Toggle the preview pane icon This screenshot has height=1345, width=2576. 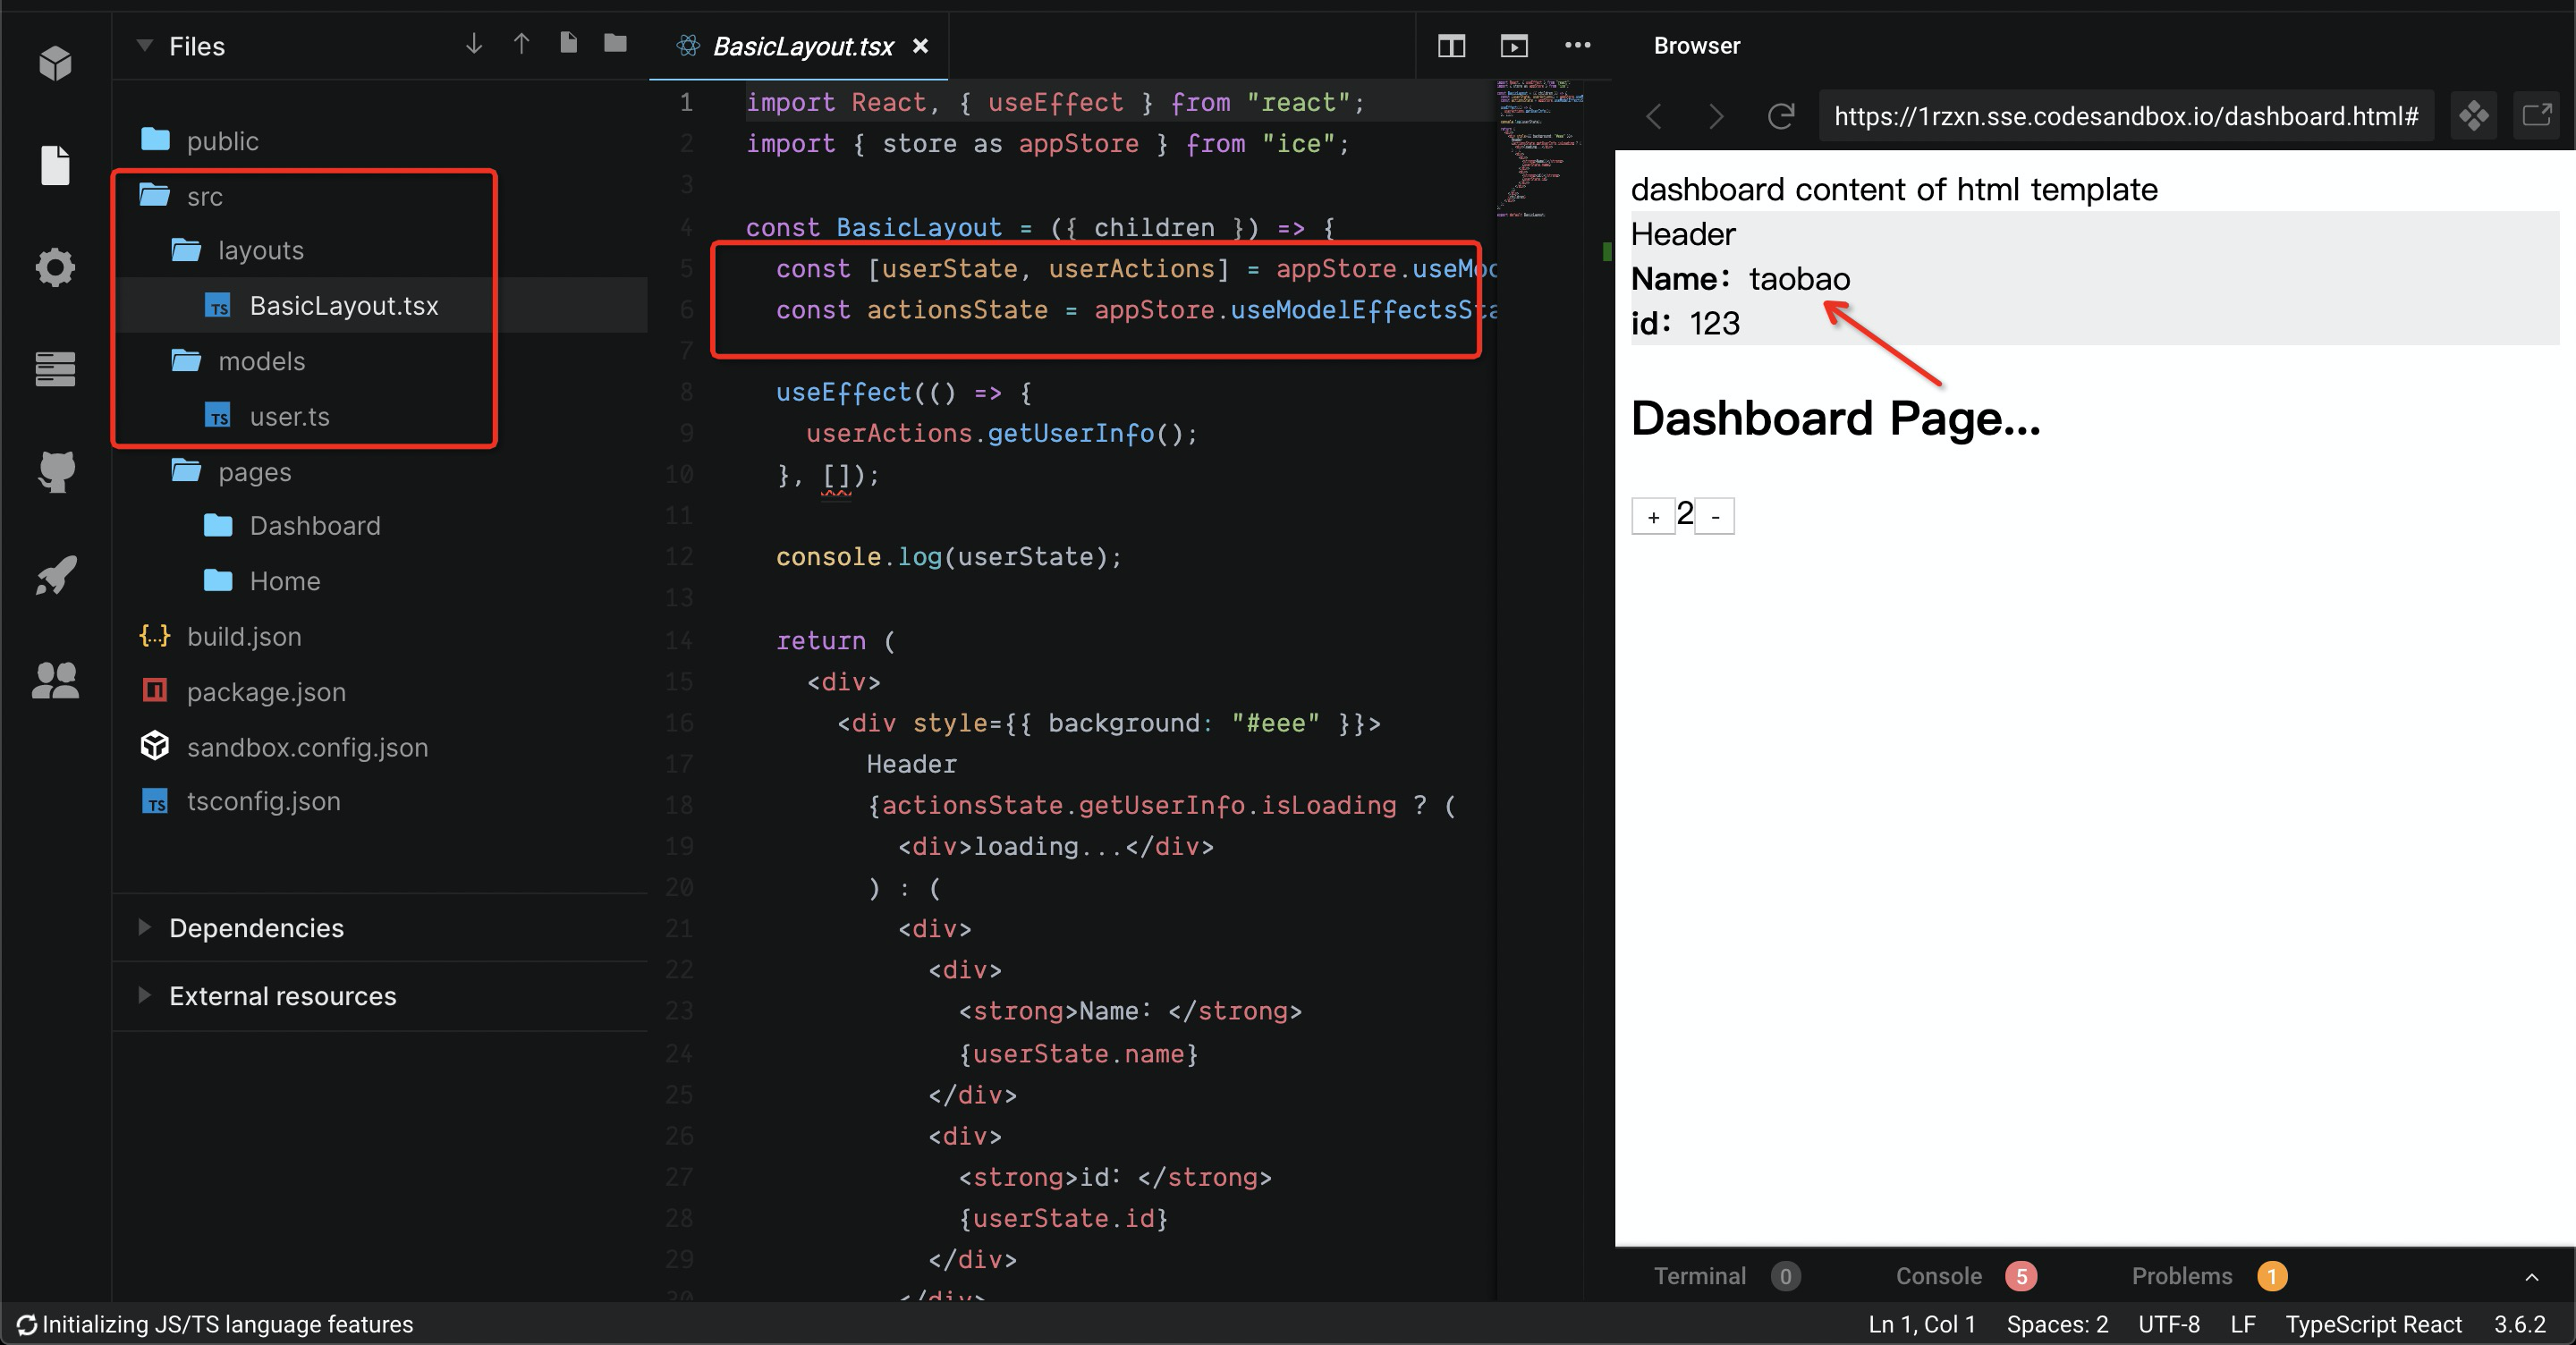point(1513,45)
